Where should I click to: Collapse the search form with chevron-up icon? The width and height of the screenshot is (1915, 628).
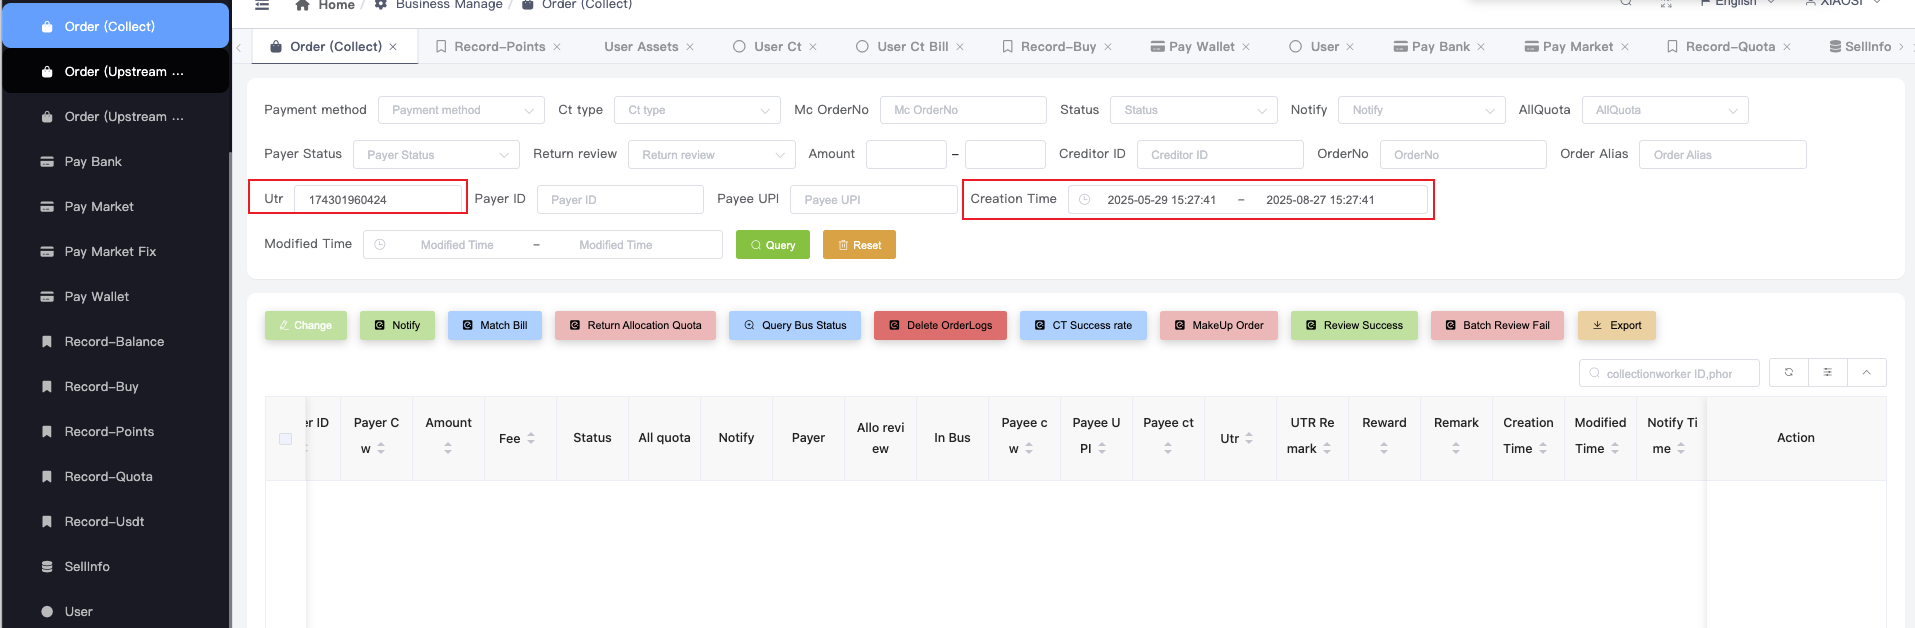1866,372
